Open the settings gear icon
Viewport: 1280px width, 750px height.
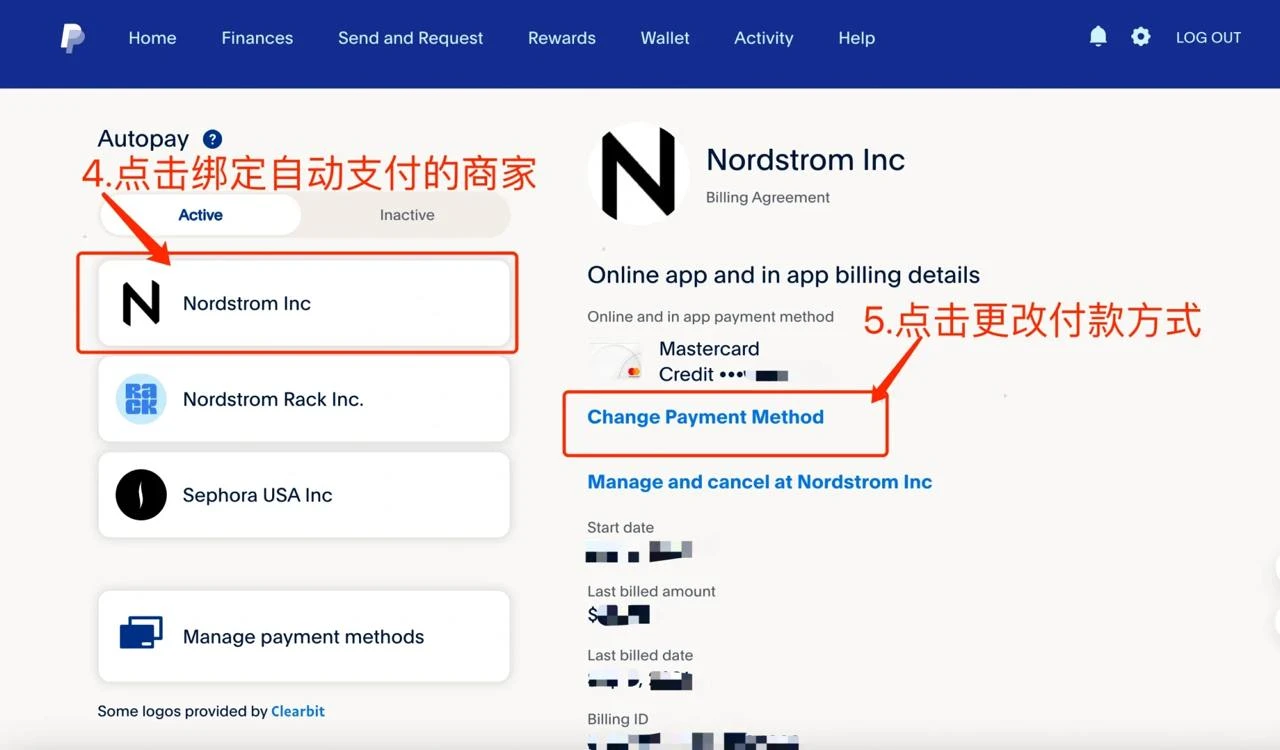1141,37
